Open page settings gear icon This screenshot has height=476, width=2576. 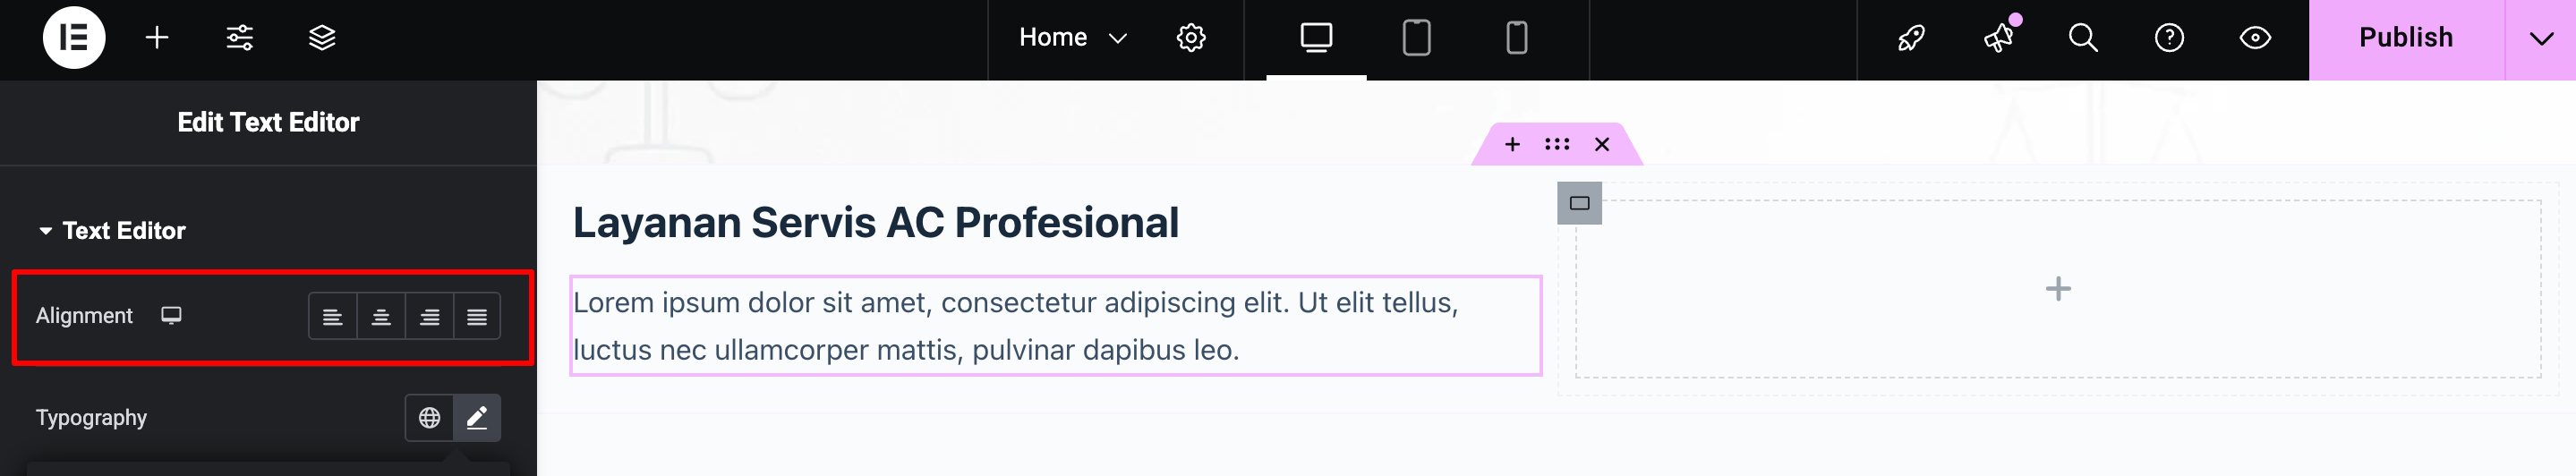click(x=1190, y=38)
